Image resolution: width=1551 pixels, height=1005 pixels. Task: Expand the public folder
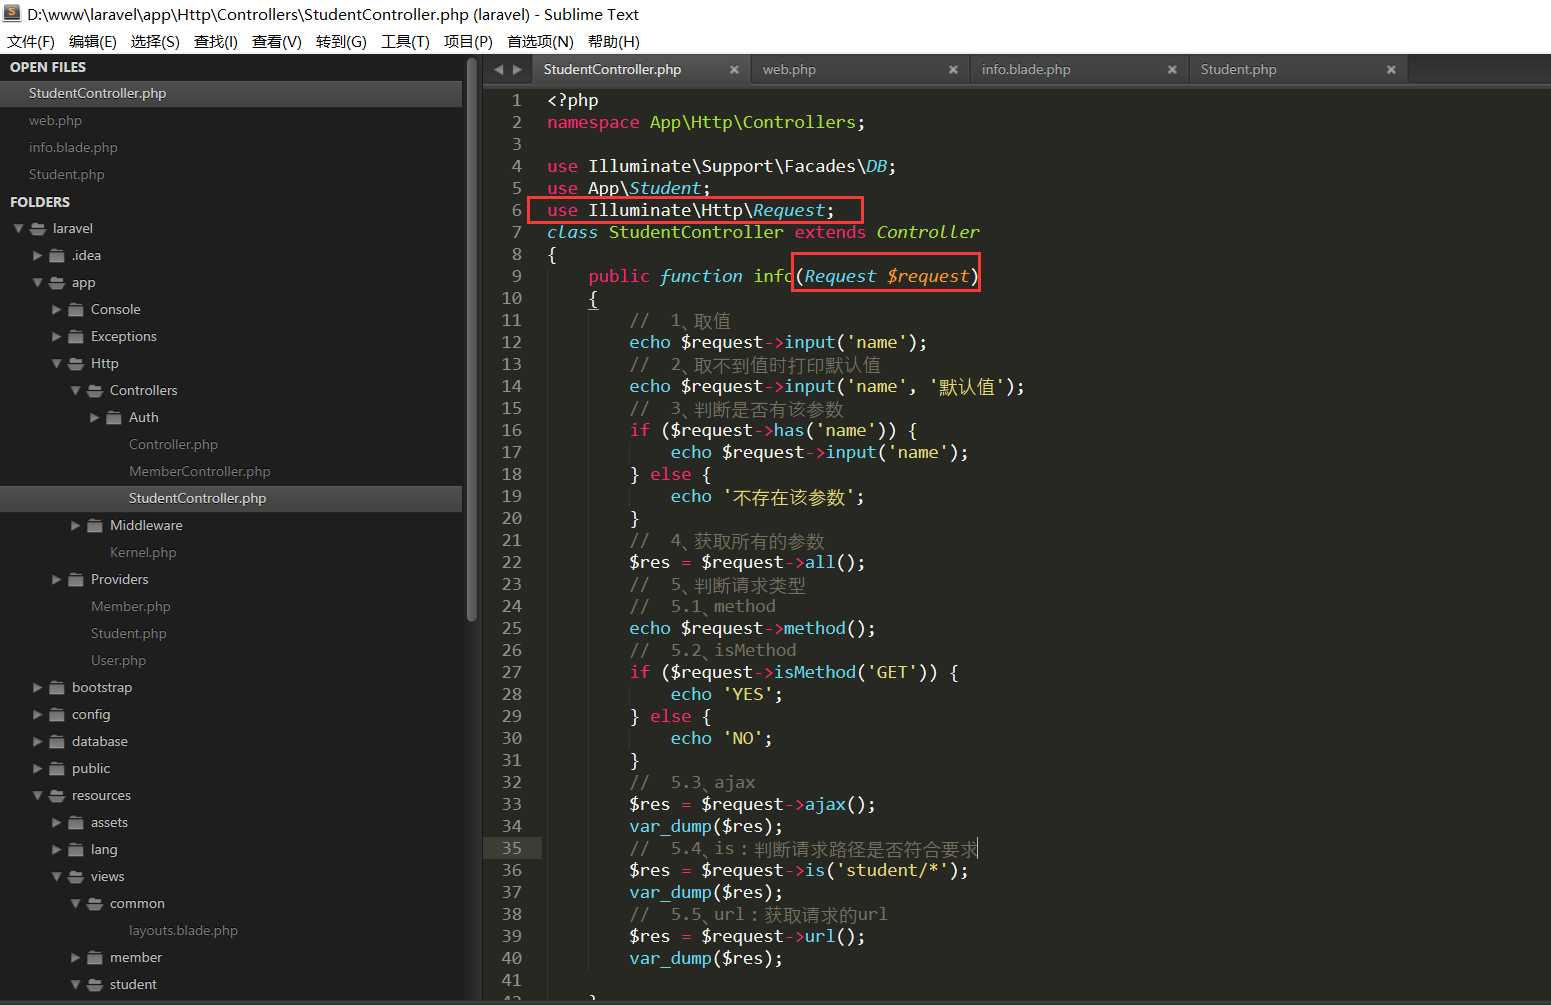37,768
